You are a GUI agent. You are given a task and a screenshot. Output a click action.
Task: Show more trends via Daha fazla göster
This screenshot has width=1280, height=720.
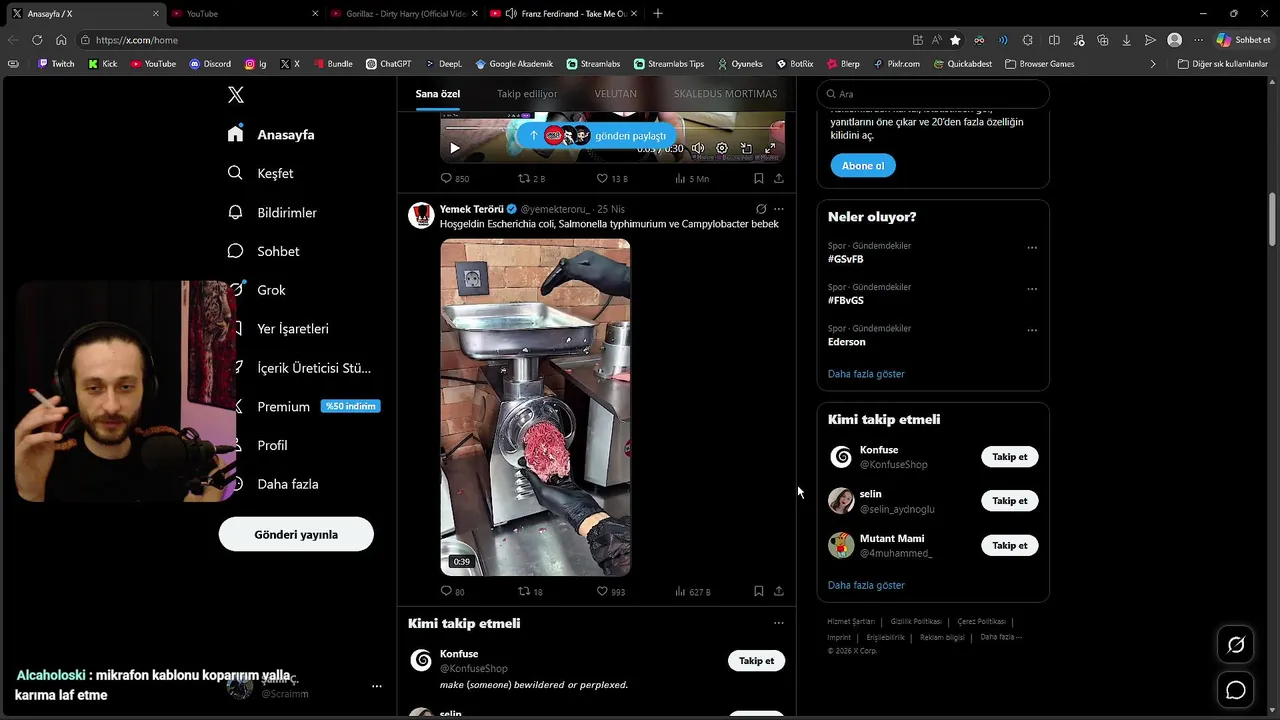click(x=866, y=374)
